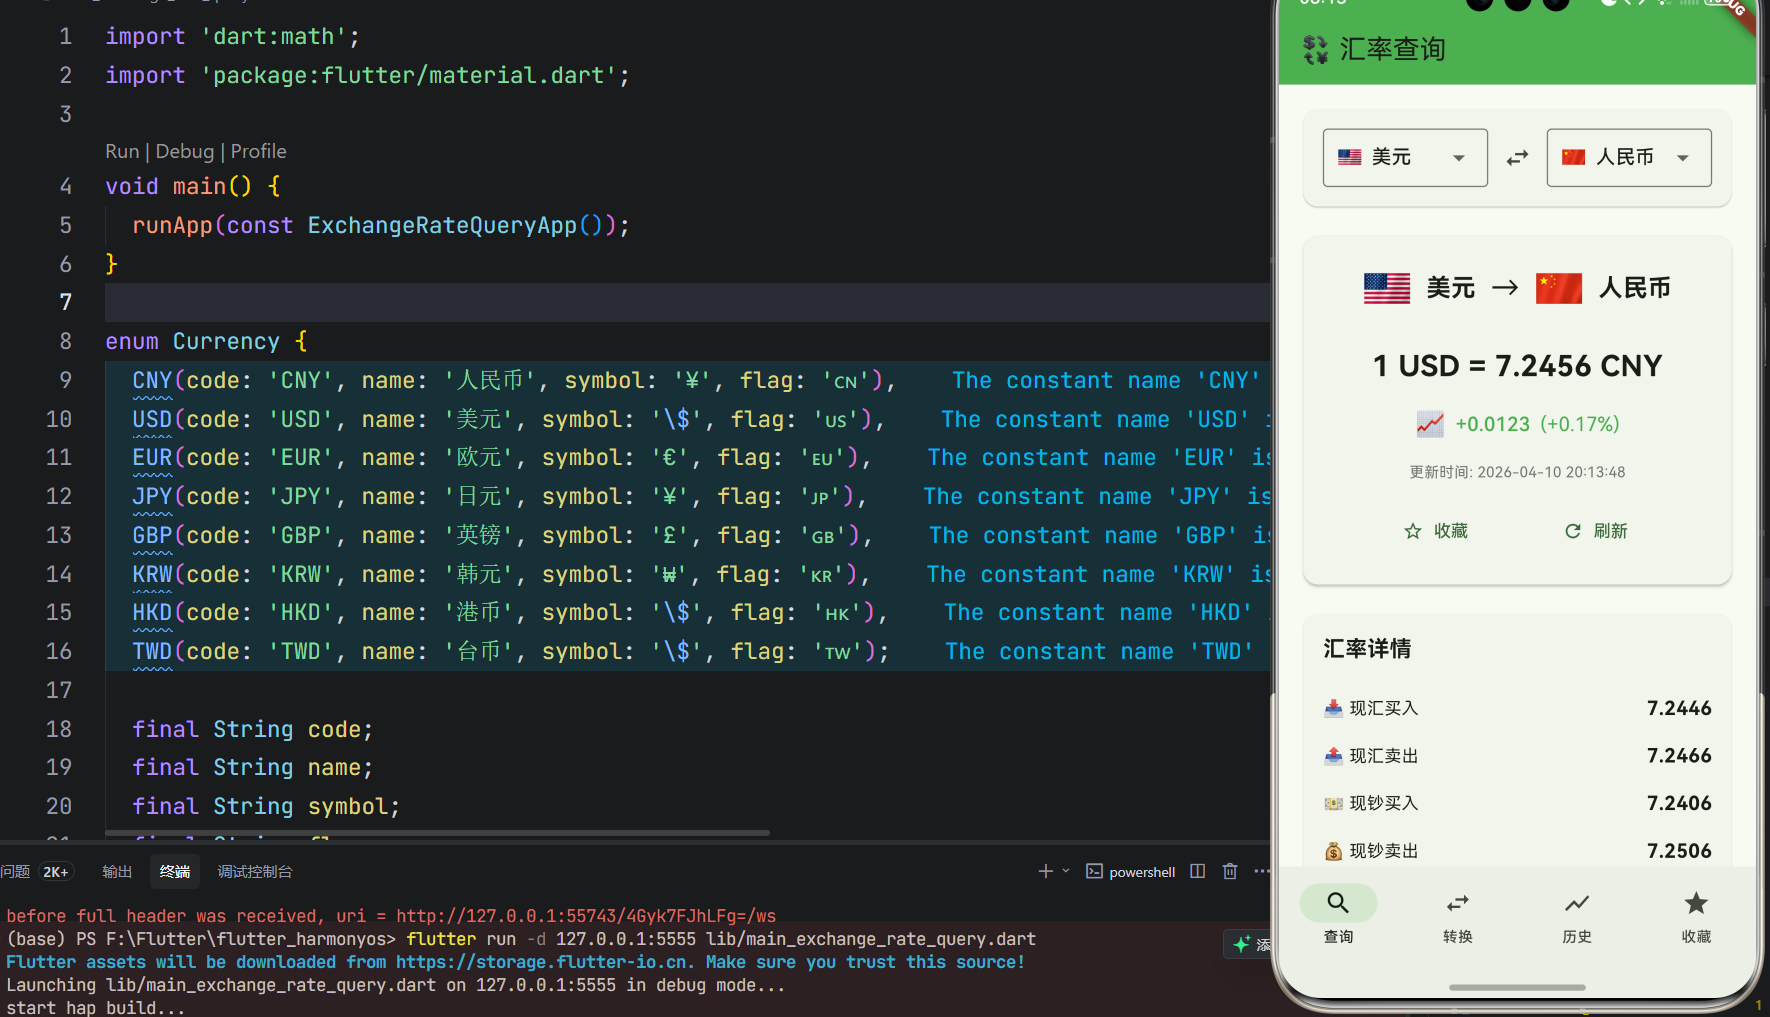Click the CNY enum constant on line 9

152,381
